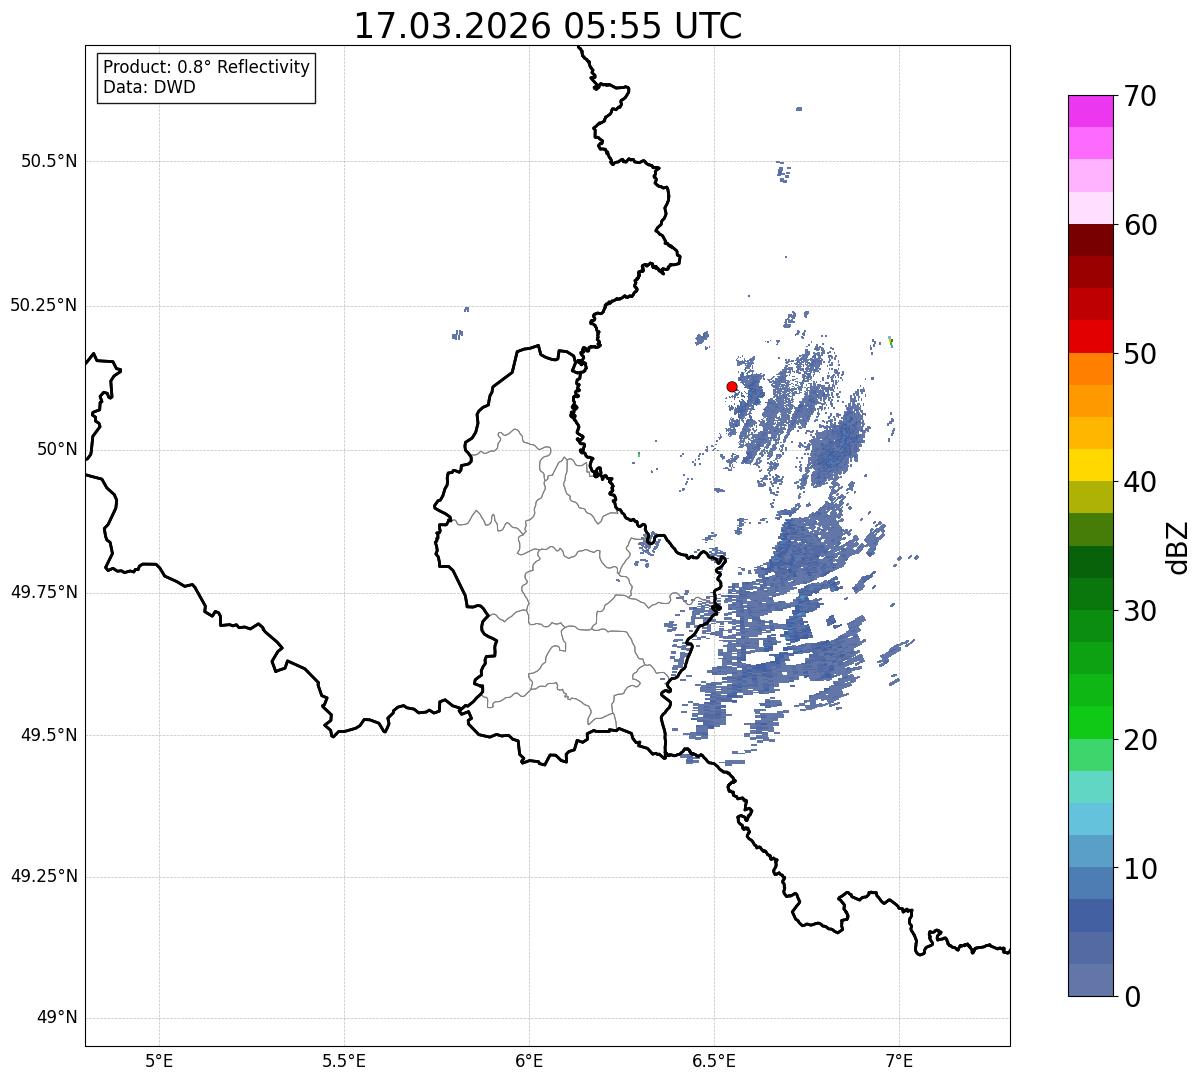Screen dimensions: 1202x1081
Task: Select the dark maroon colorbar swatch below 60
Action: point(1090,240)
